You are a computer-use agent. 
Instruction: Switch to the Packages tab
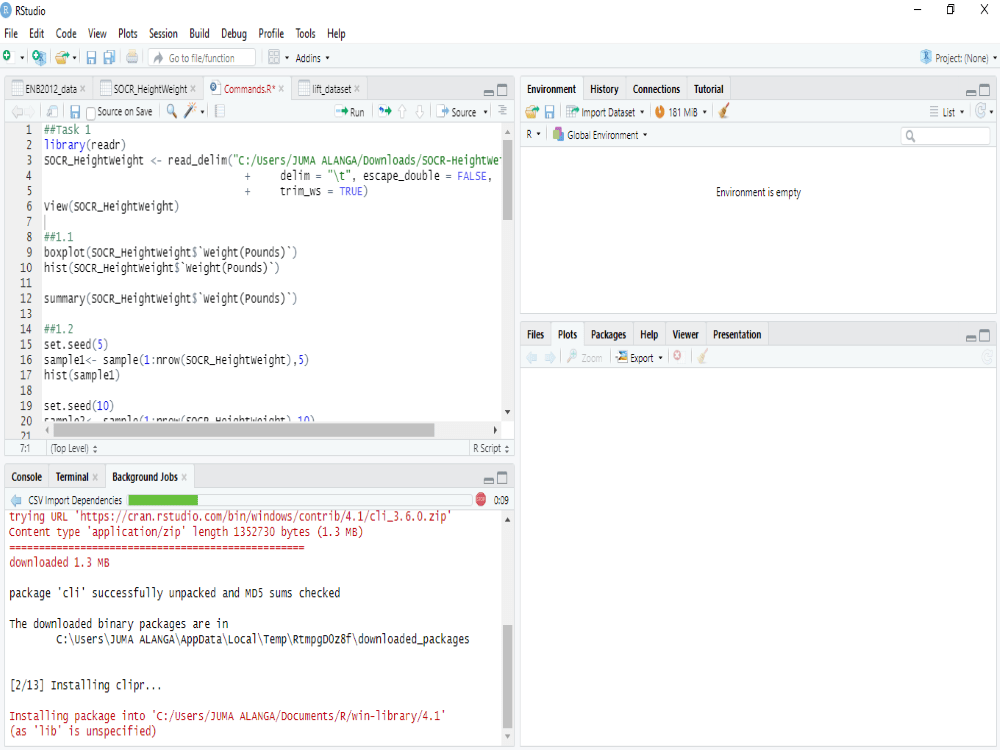click(608, 334)
